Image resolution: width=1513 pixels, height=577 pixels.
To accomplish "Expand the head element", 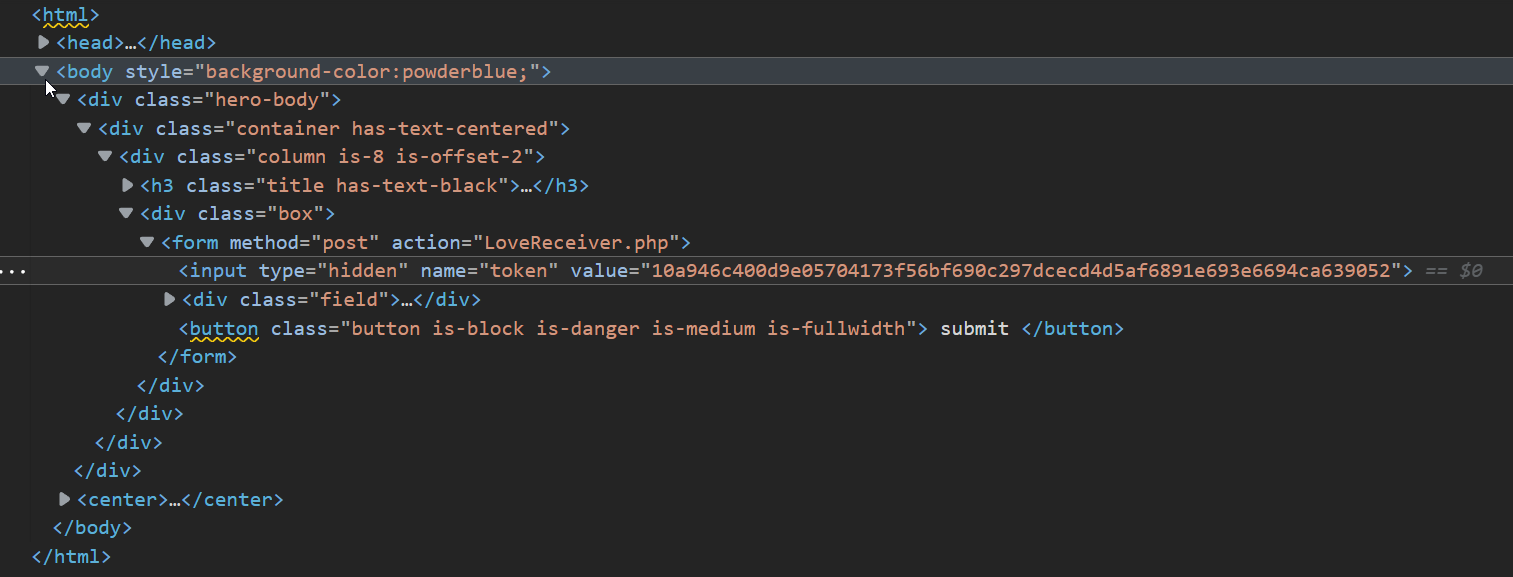I will [42, 42].
